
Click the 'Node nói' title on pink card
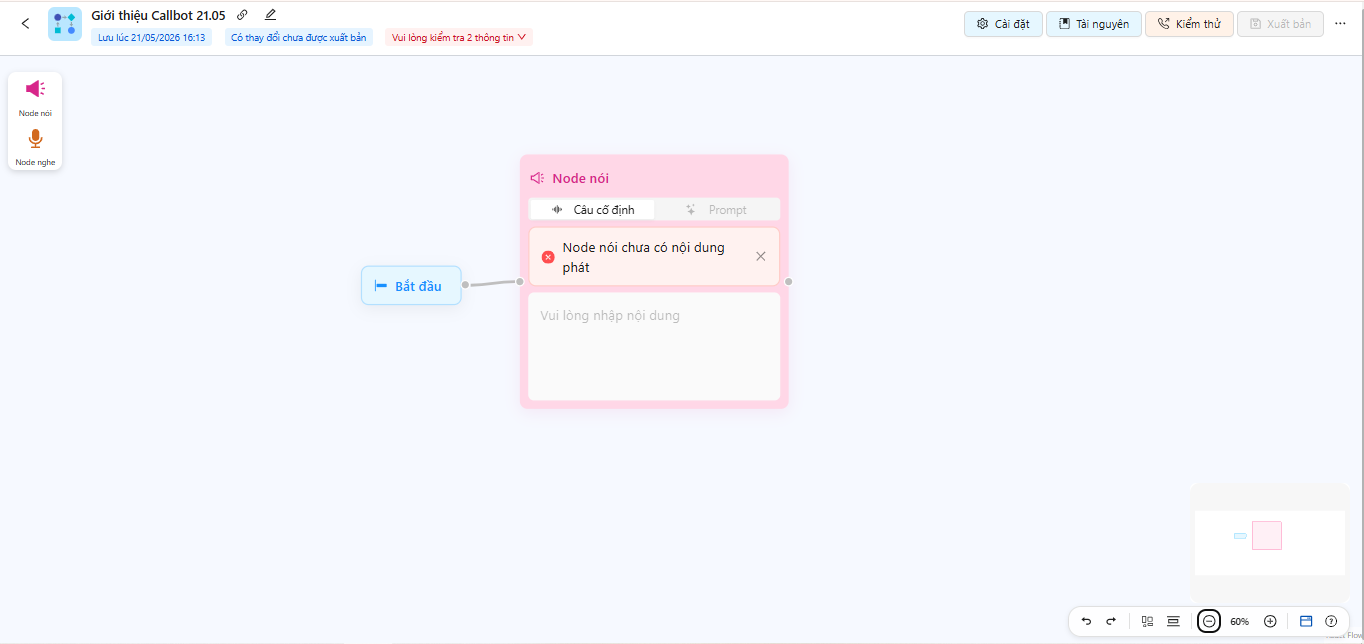(x=581, y=178)
